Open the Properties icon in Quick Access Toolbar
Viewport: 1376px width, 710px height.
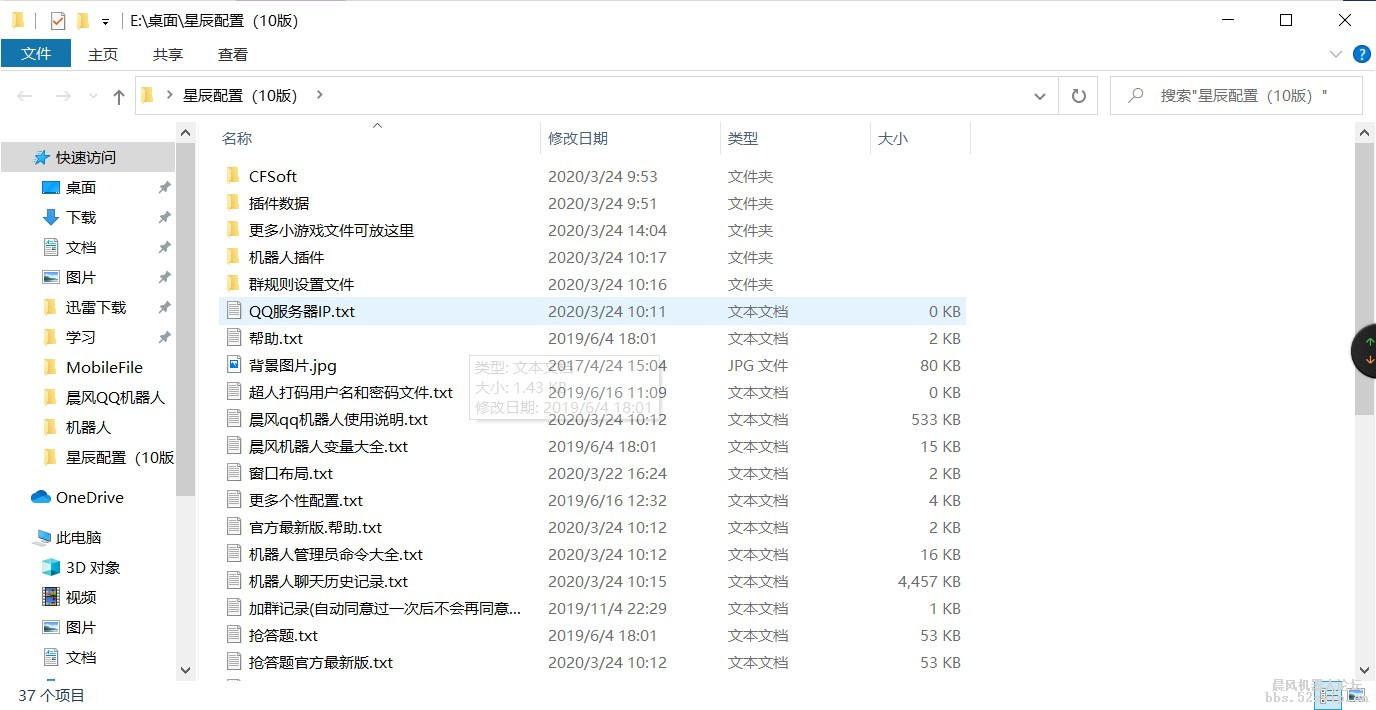pos(57,19)
